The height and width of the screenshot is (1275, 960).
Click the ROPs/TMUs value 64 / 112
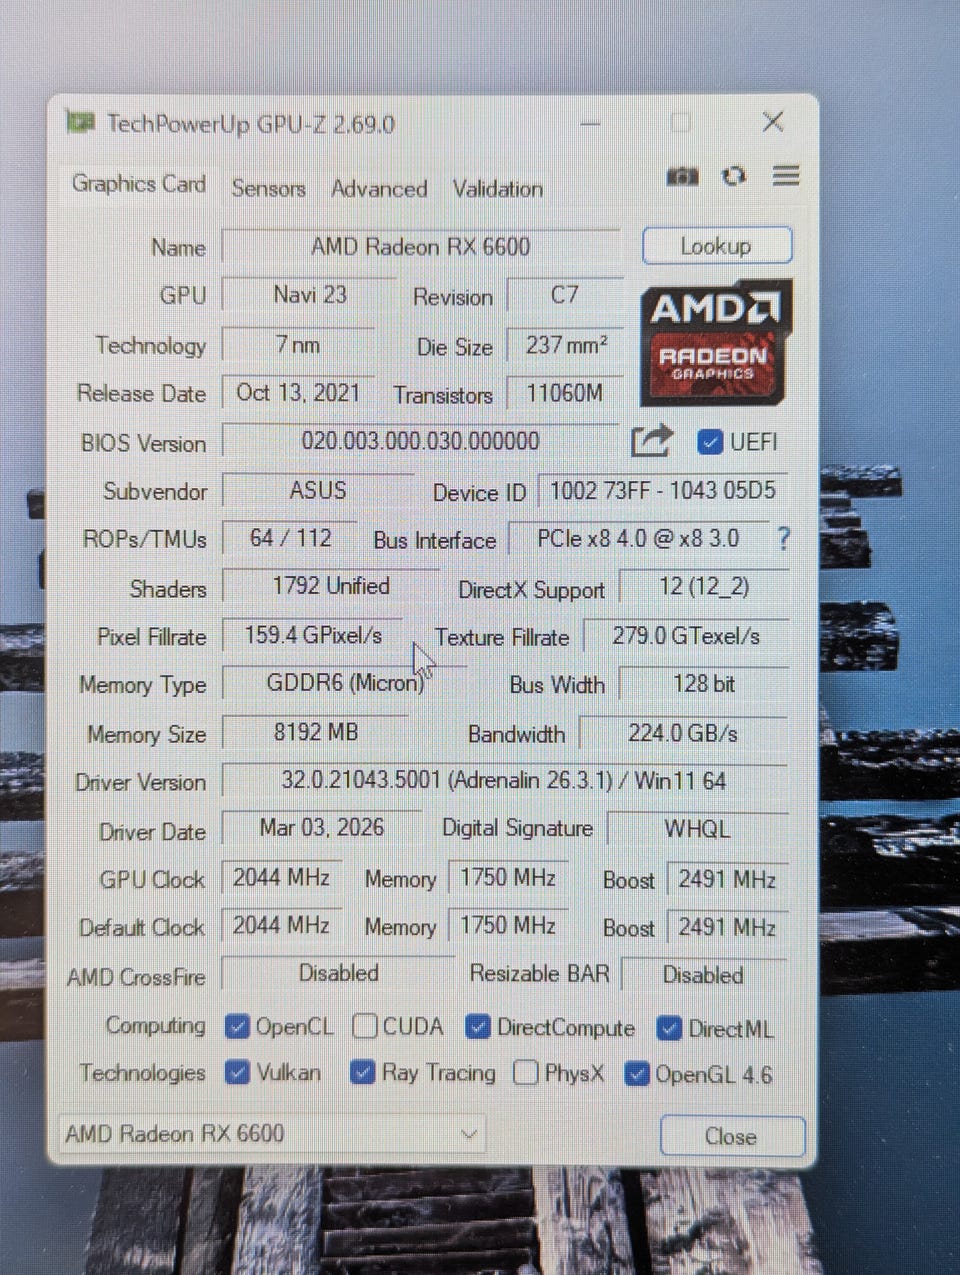click(x=290, y=538)
